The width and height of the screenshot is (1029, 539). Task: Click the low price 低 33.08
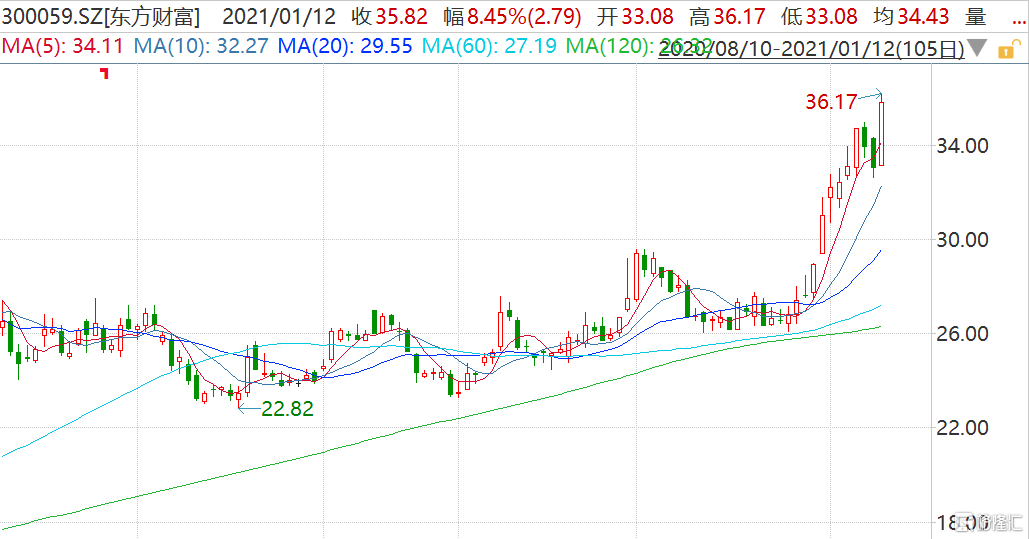[x=819, y=16]
